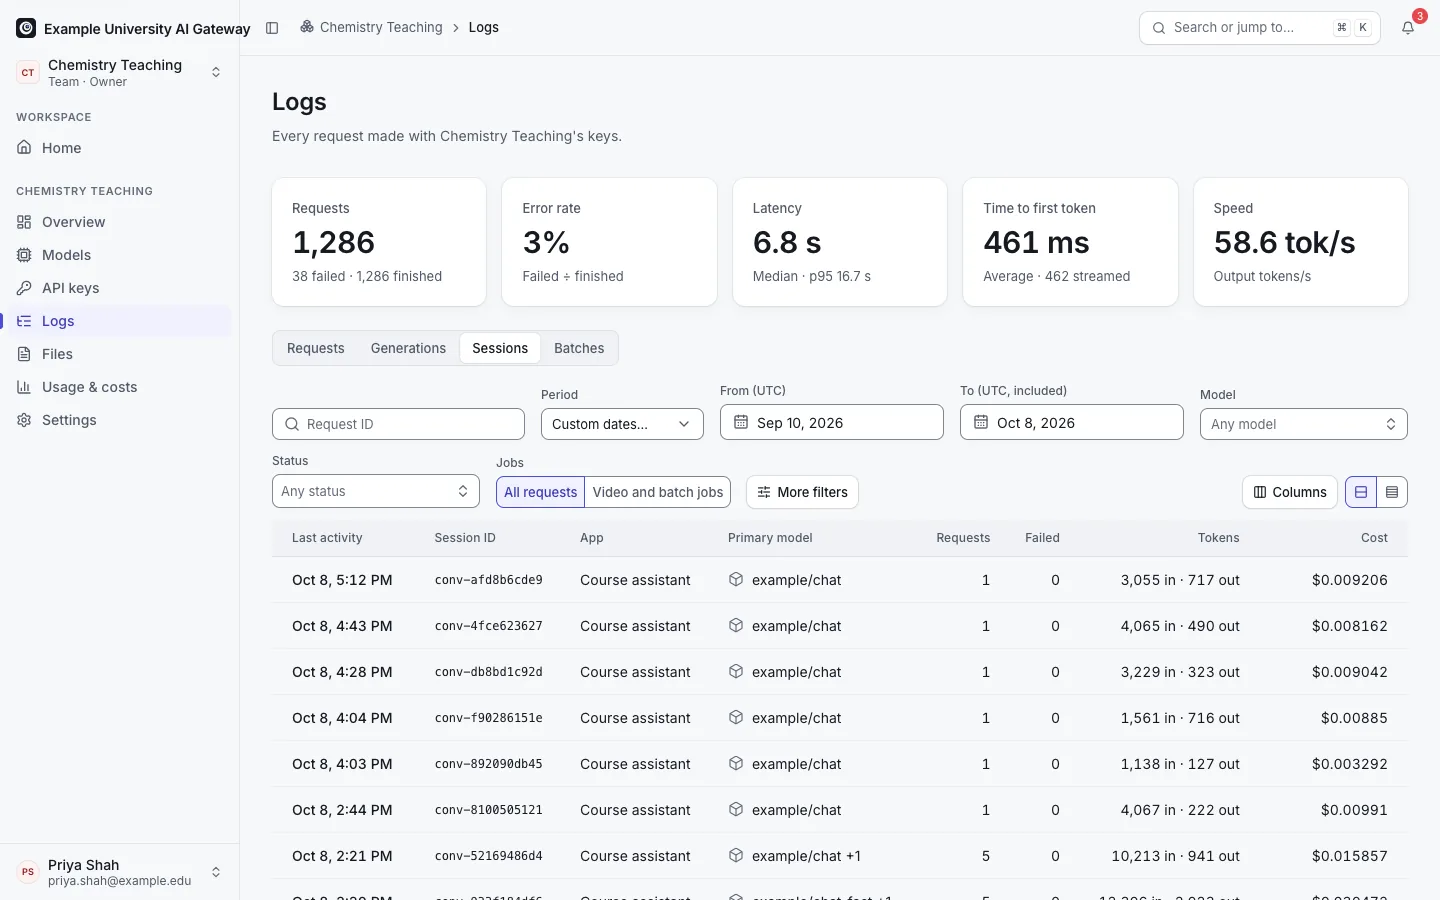Select the comfortable row density view
The image size is (1440, 900).
[x=1361, y=492]
